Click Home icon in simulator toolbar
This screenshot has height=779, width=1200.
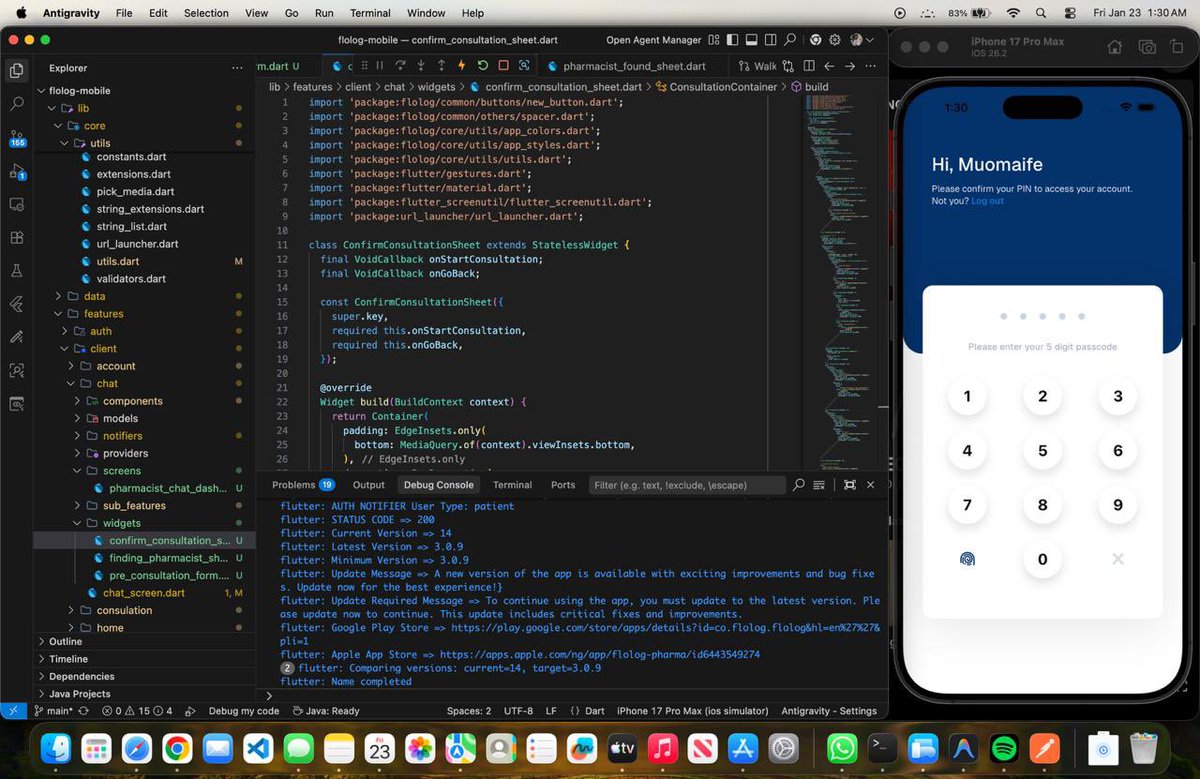[x=1115, y=47]
